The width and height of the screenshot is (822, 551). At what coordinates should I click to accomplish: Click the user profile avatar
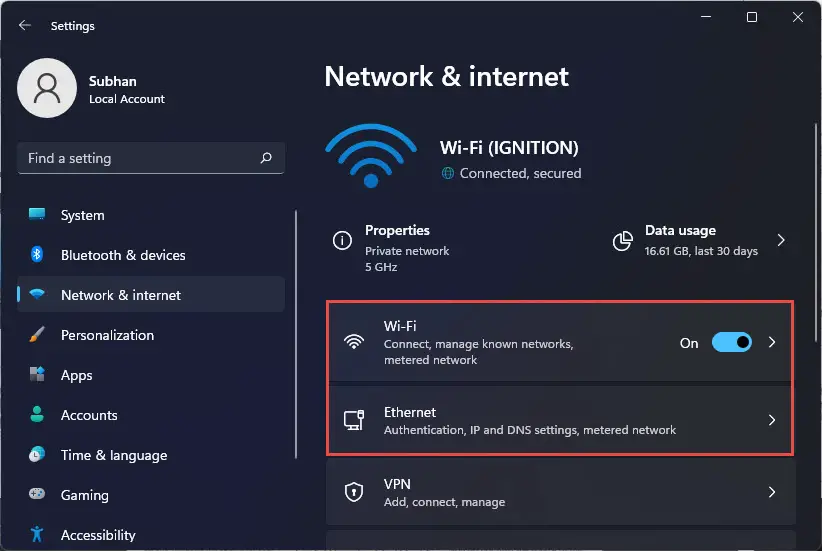pos(47,88)
